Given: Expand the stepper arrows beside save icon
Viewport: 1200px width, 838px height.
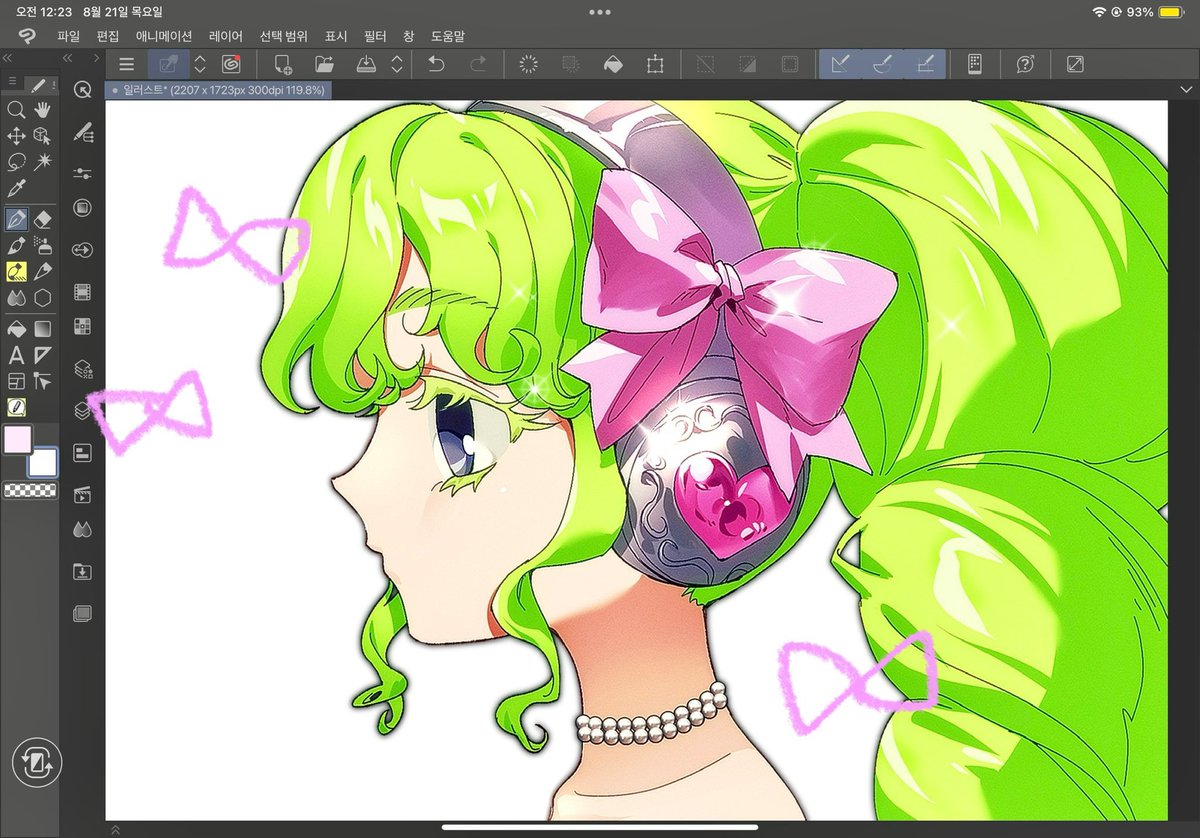Looking at the screenshot, I should 397,64.
